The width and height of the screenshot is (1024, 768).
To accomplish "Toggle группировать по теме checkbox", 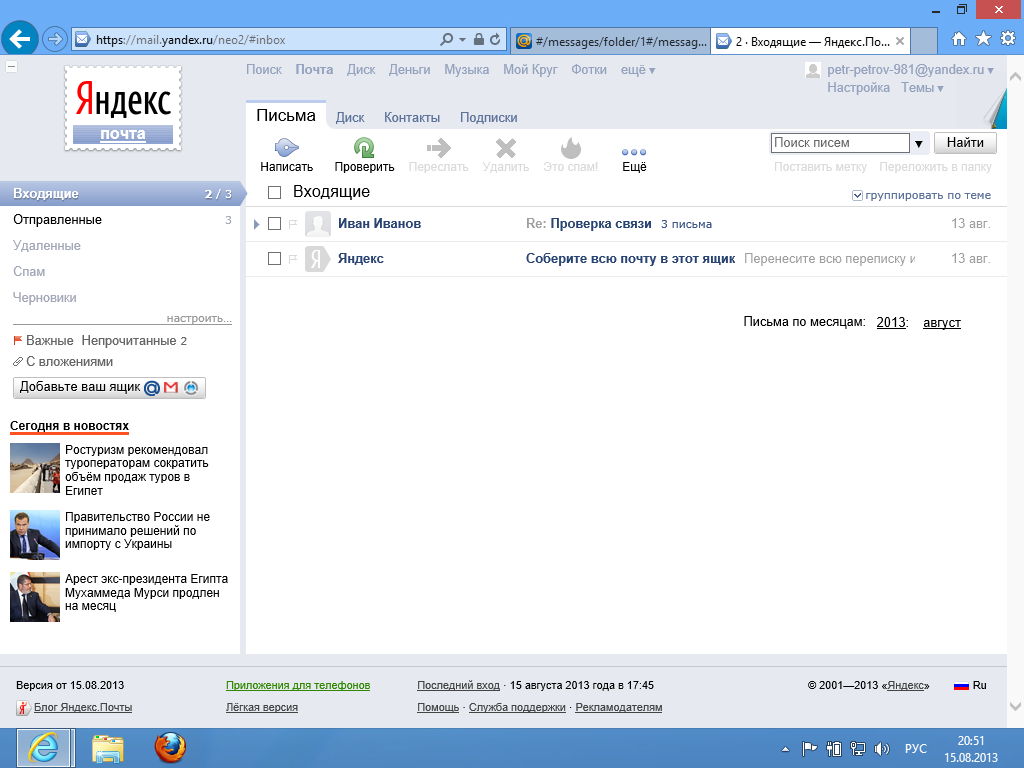I will pos(857,195).
